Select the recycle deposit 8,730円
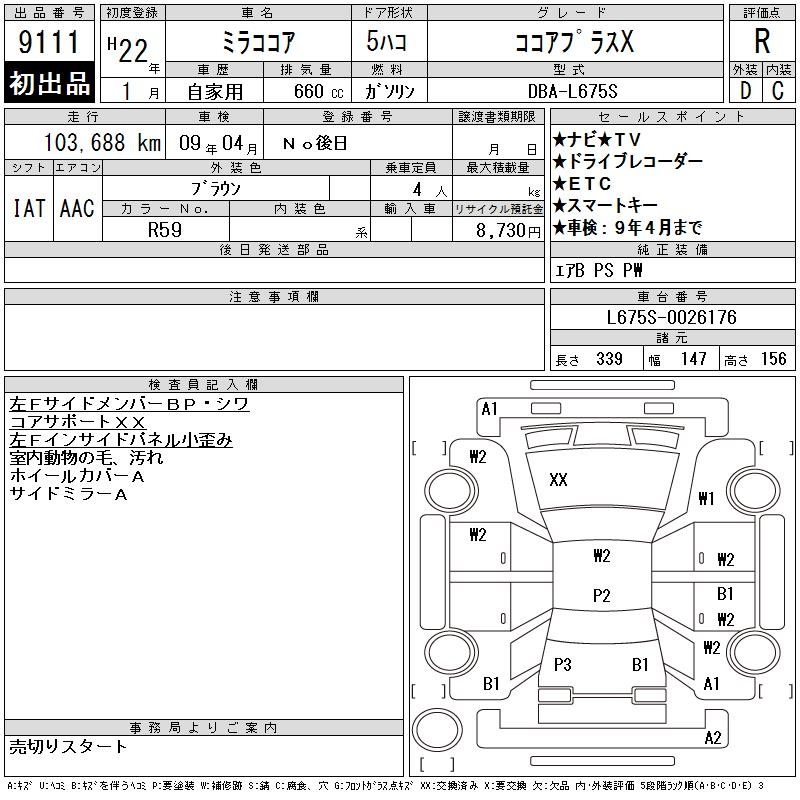 (x=508, y=231)
